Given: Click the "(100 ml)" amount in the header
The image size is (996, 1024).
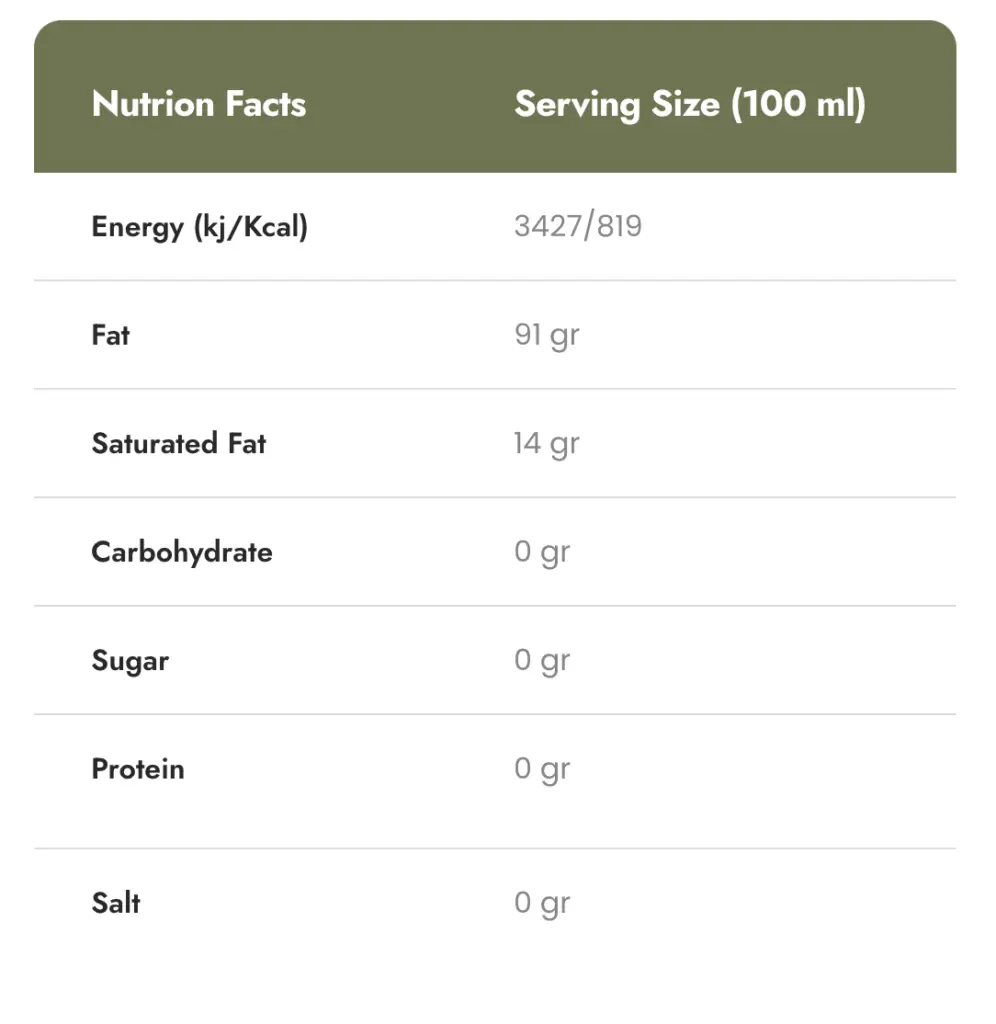Looking at the screenshot, I should coord(798,104).
